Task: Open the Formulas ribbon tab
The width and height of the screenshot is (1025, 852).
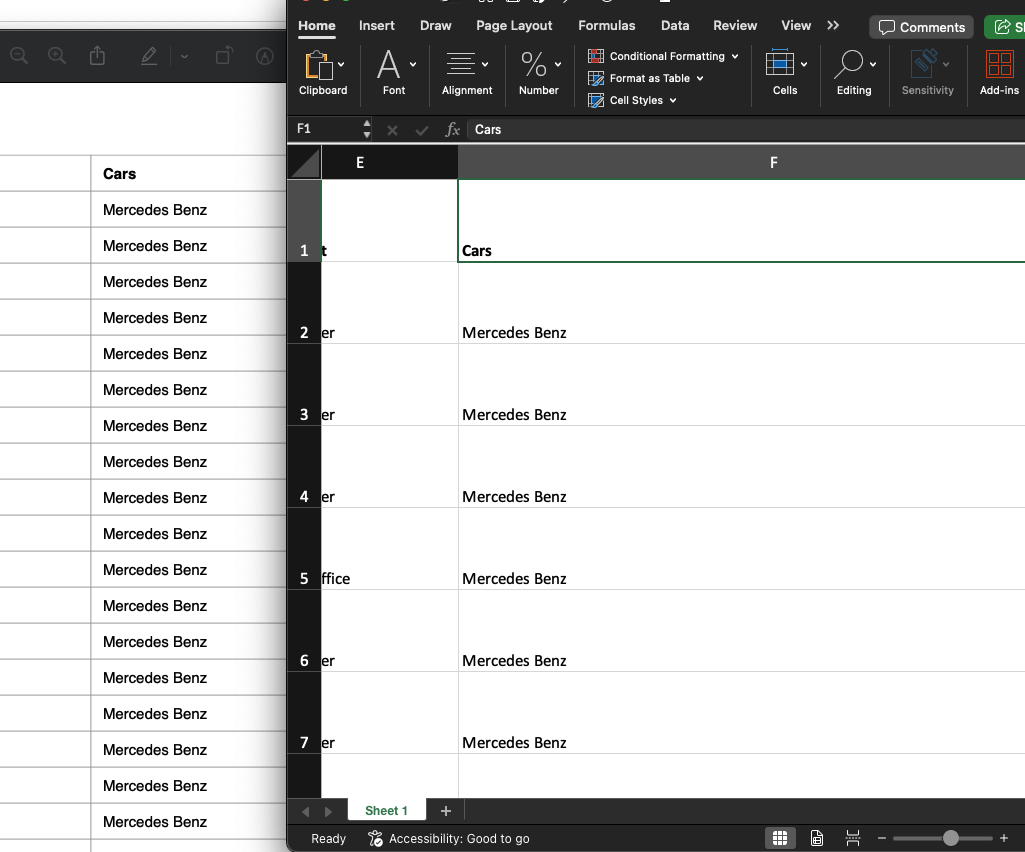Action: pos(606,26)
